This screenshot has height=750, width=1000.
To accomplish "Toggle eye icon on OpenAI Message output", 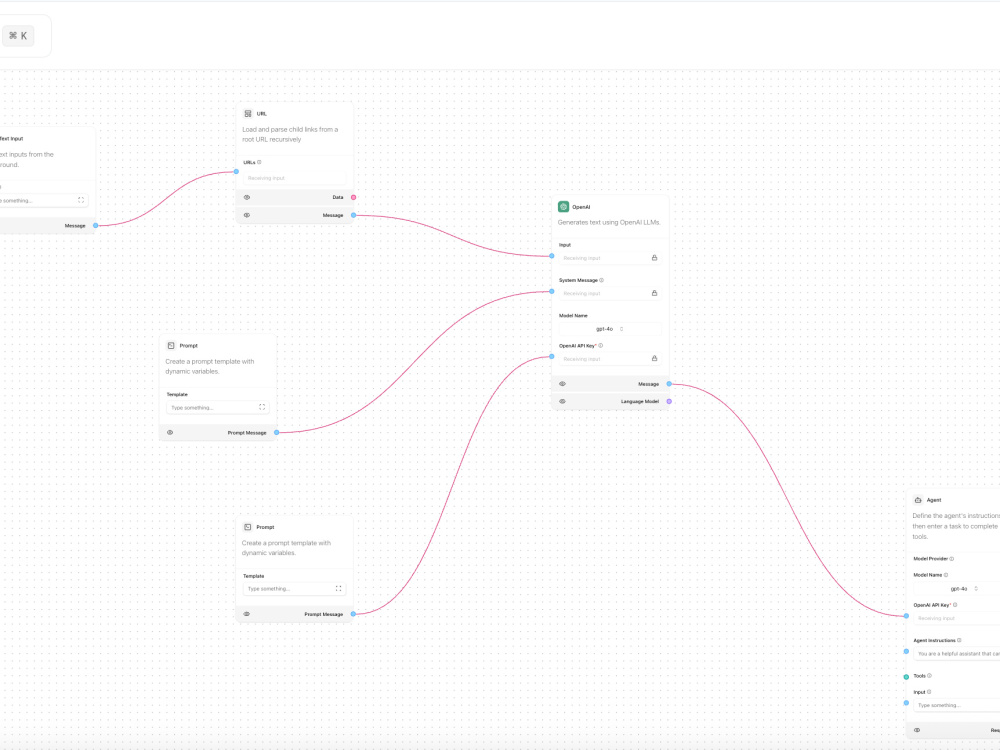I will point(562,384).
